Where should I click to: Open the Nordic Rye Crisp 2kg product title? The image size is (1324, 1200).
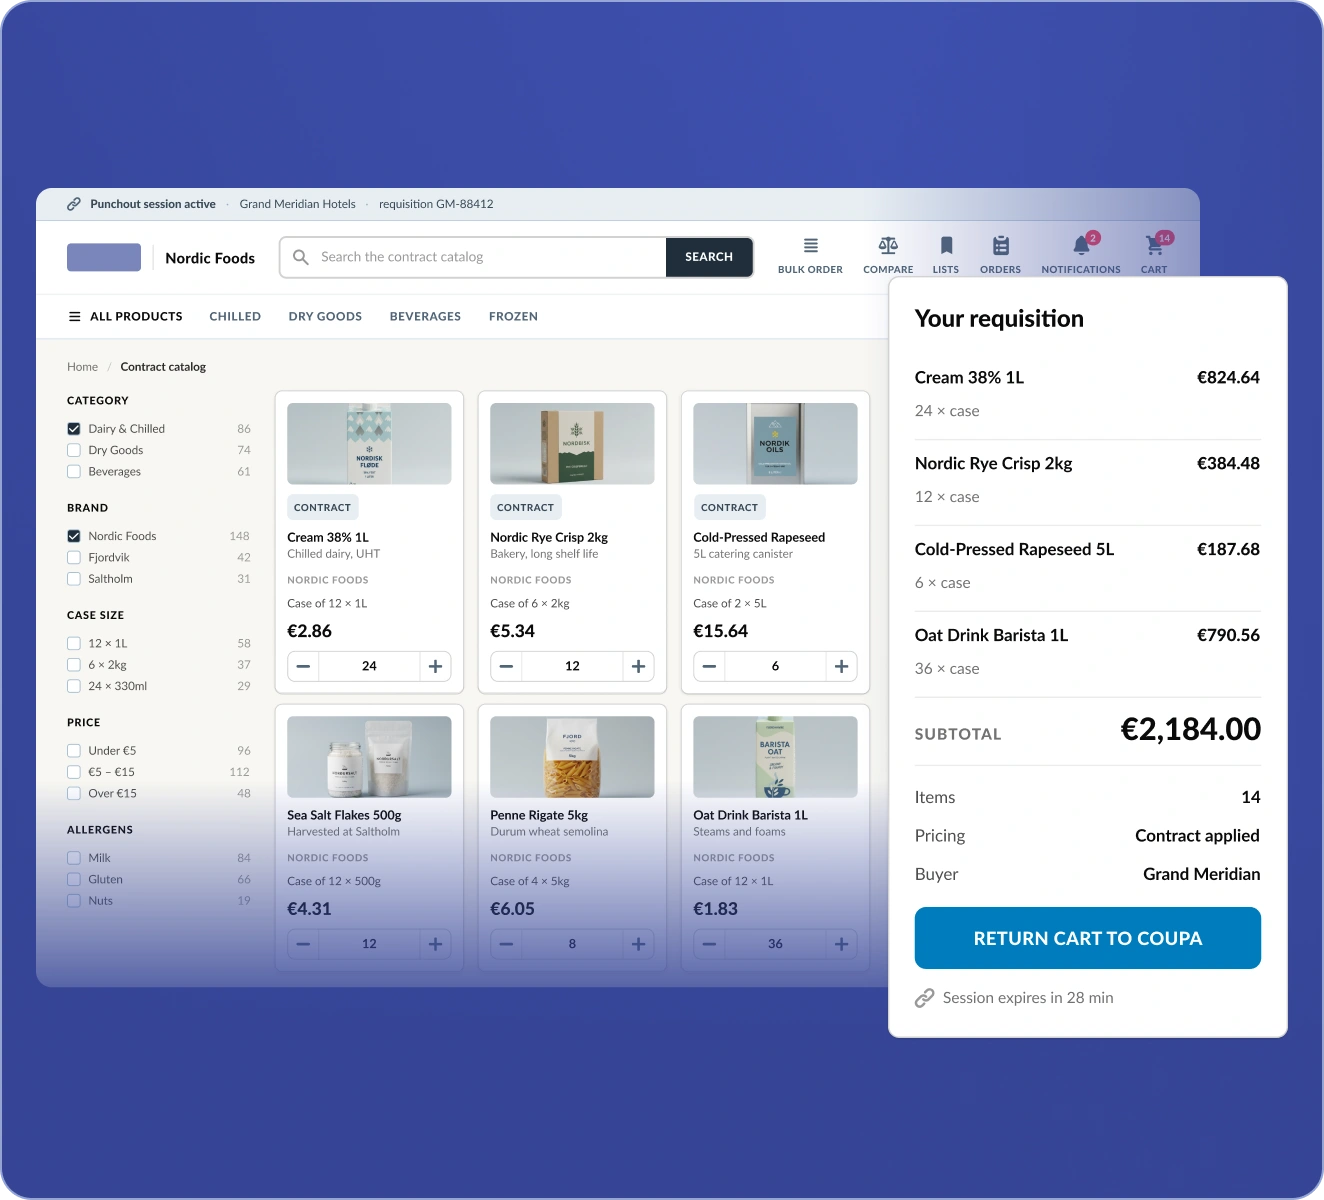[549, 537]
